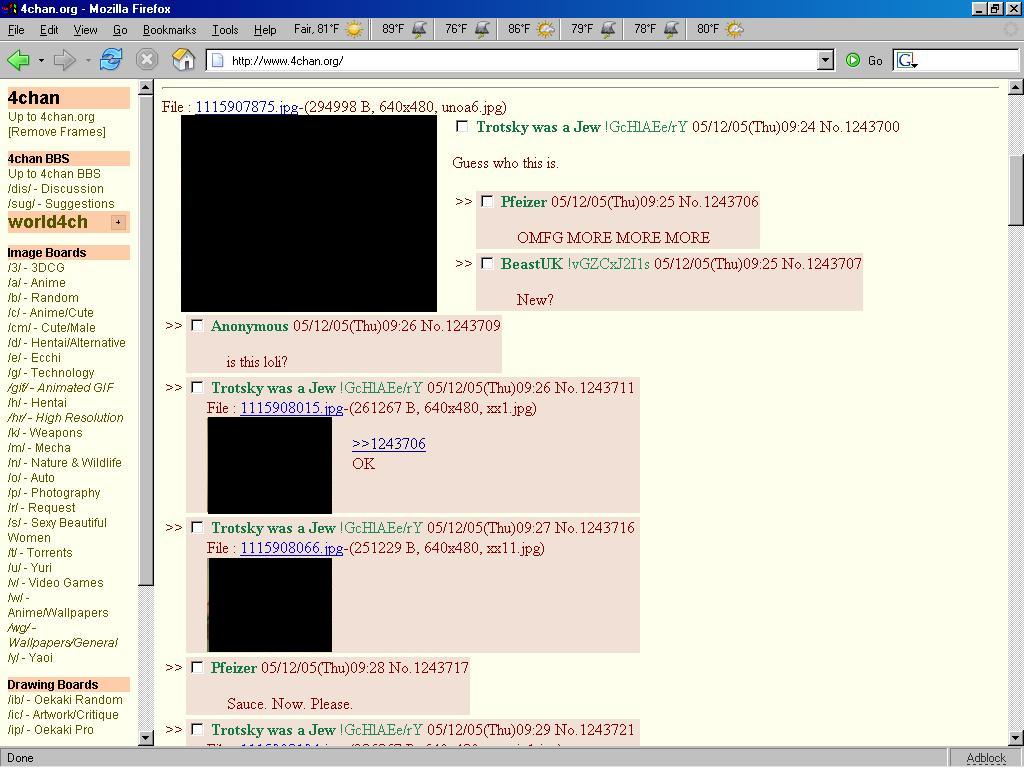Click the Back navigation arrow

18,60
